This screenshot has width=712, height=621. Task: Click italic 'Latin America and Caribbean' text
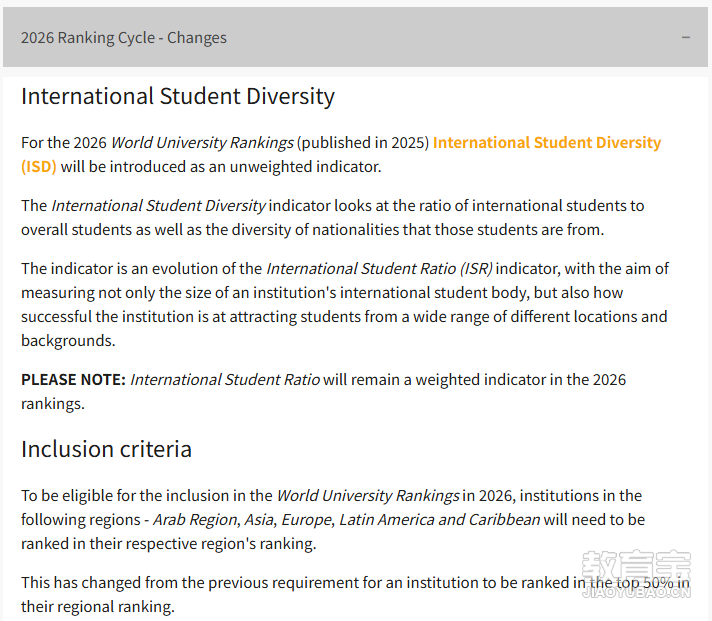(x=440, y=520)
